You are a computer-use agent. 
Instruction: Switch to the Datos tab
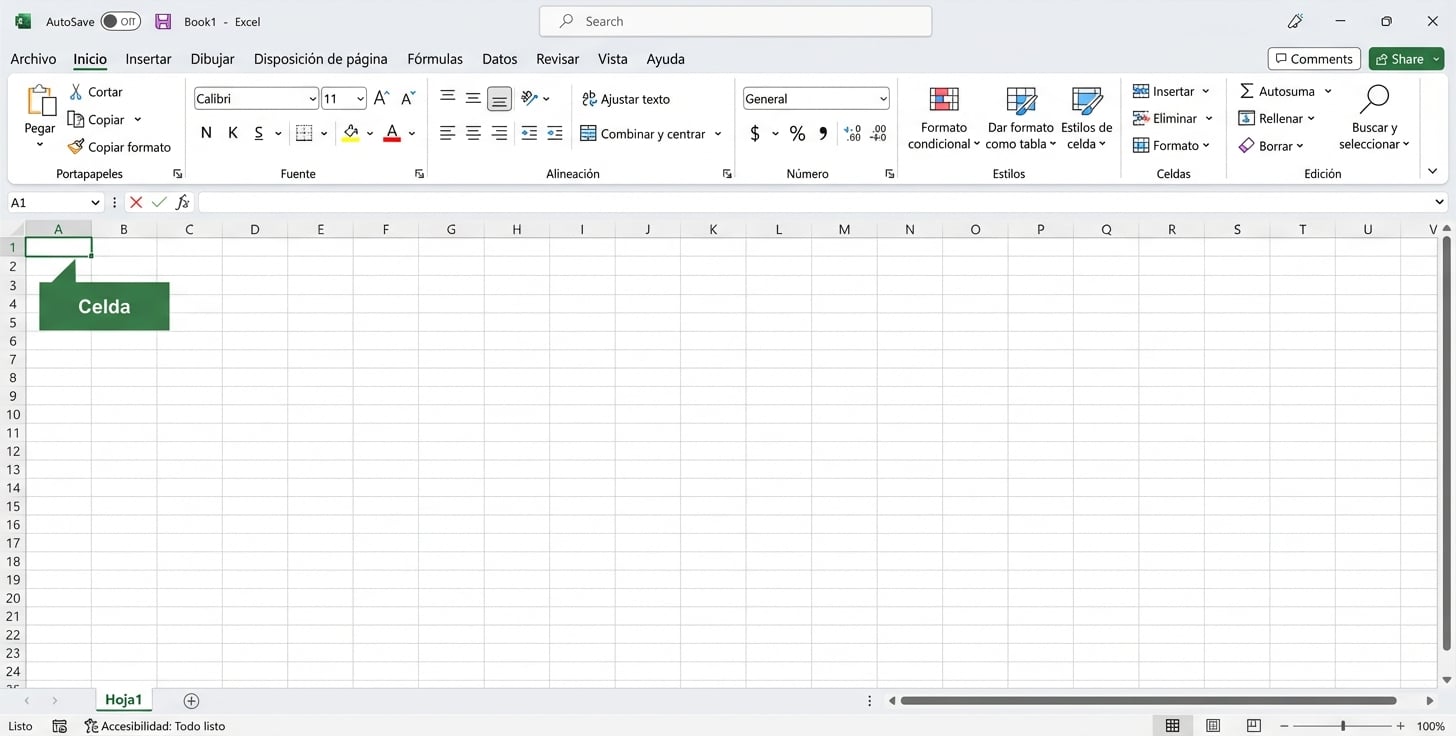click(x=499, y=59)
